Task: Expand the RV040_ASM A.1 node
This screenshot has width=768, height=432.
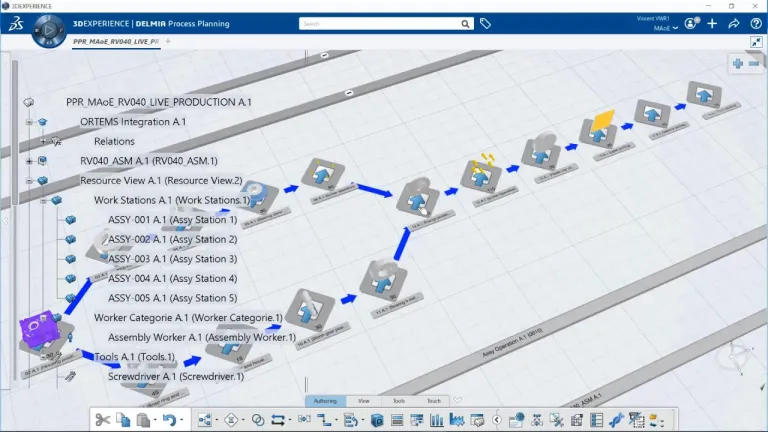Action: click(29, 161)
